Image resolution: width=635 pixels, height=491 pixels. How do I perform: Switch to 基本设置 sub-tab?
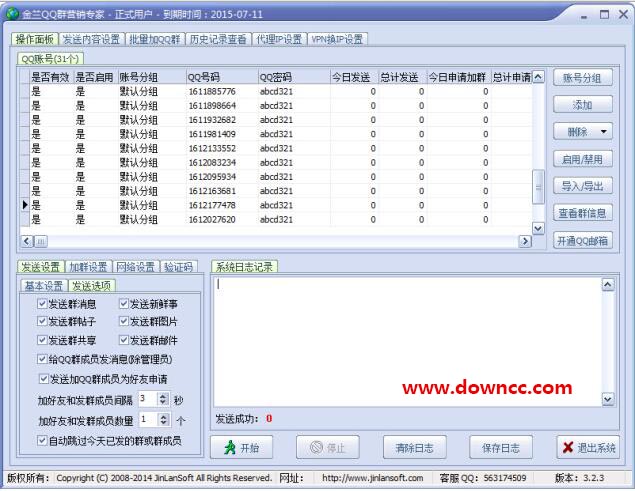[x=44, y=286]
